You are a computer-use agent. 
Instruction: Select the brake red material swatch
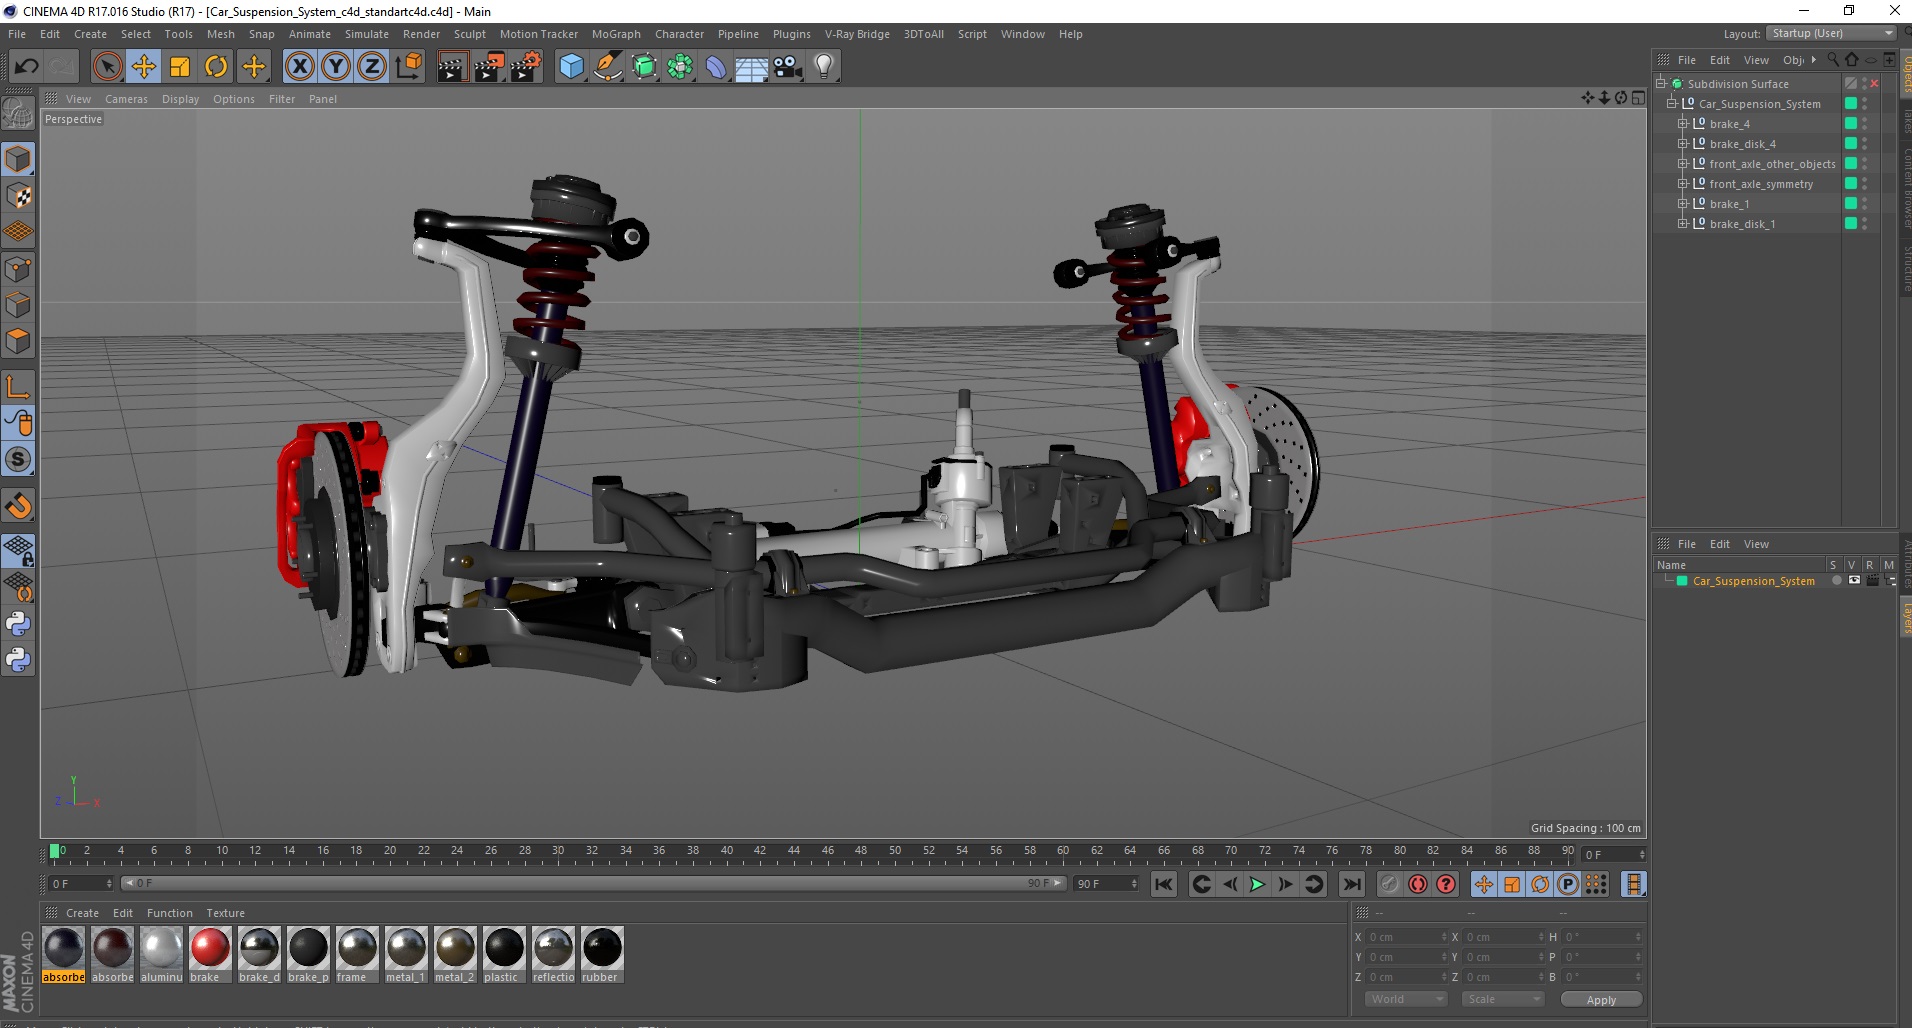[x=210, y=956]
